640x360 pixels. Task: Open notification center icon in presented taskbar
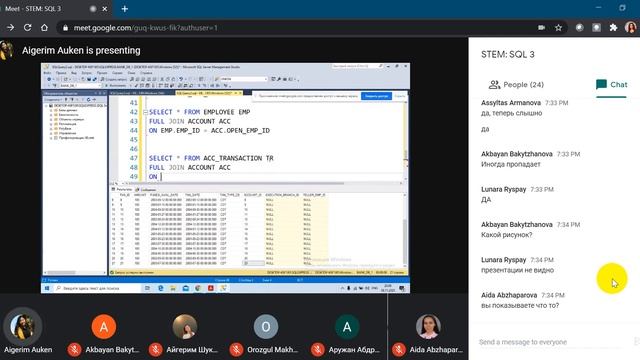[x=402, y=288]
